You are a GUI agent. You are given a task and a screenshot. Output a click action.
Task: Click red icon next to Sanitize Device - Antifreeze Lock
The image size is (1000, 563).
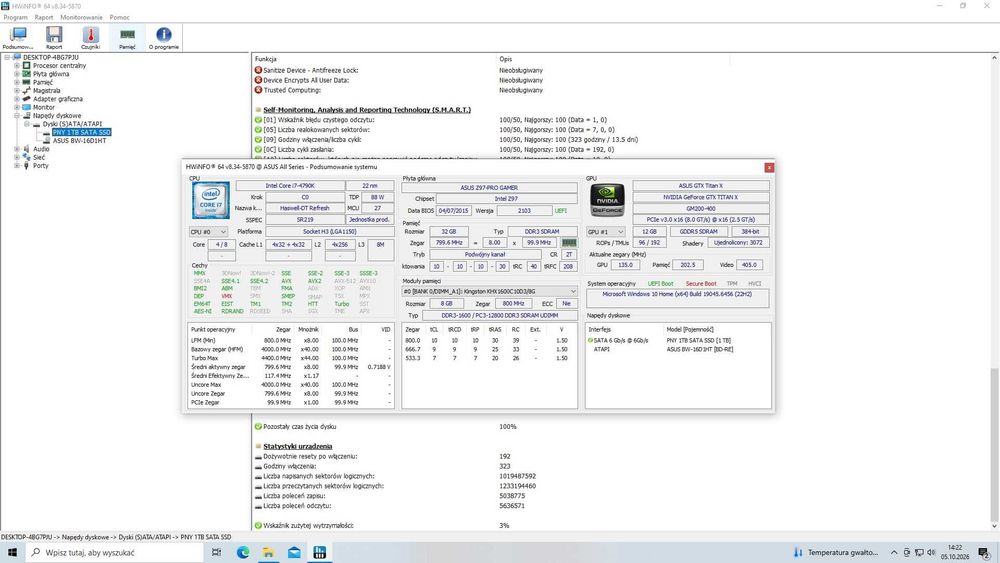click(x=258, y=70)
